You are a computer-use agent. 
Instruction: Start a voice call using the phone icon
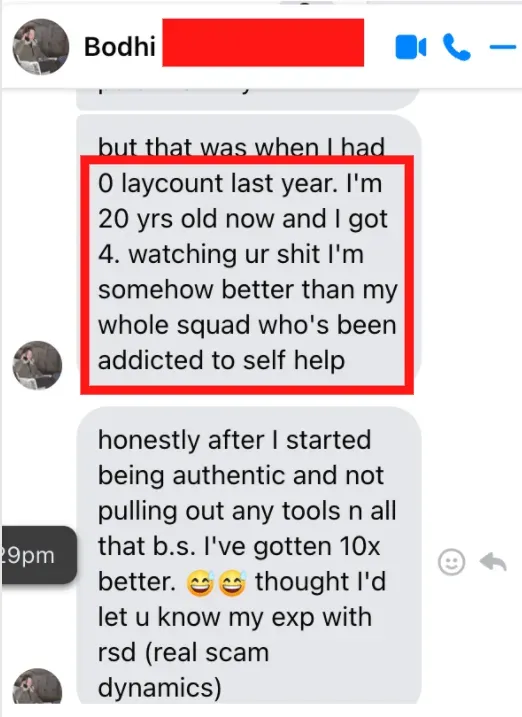456,48
